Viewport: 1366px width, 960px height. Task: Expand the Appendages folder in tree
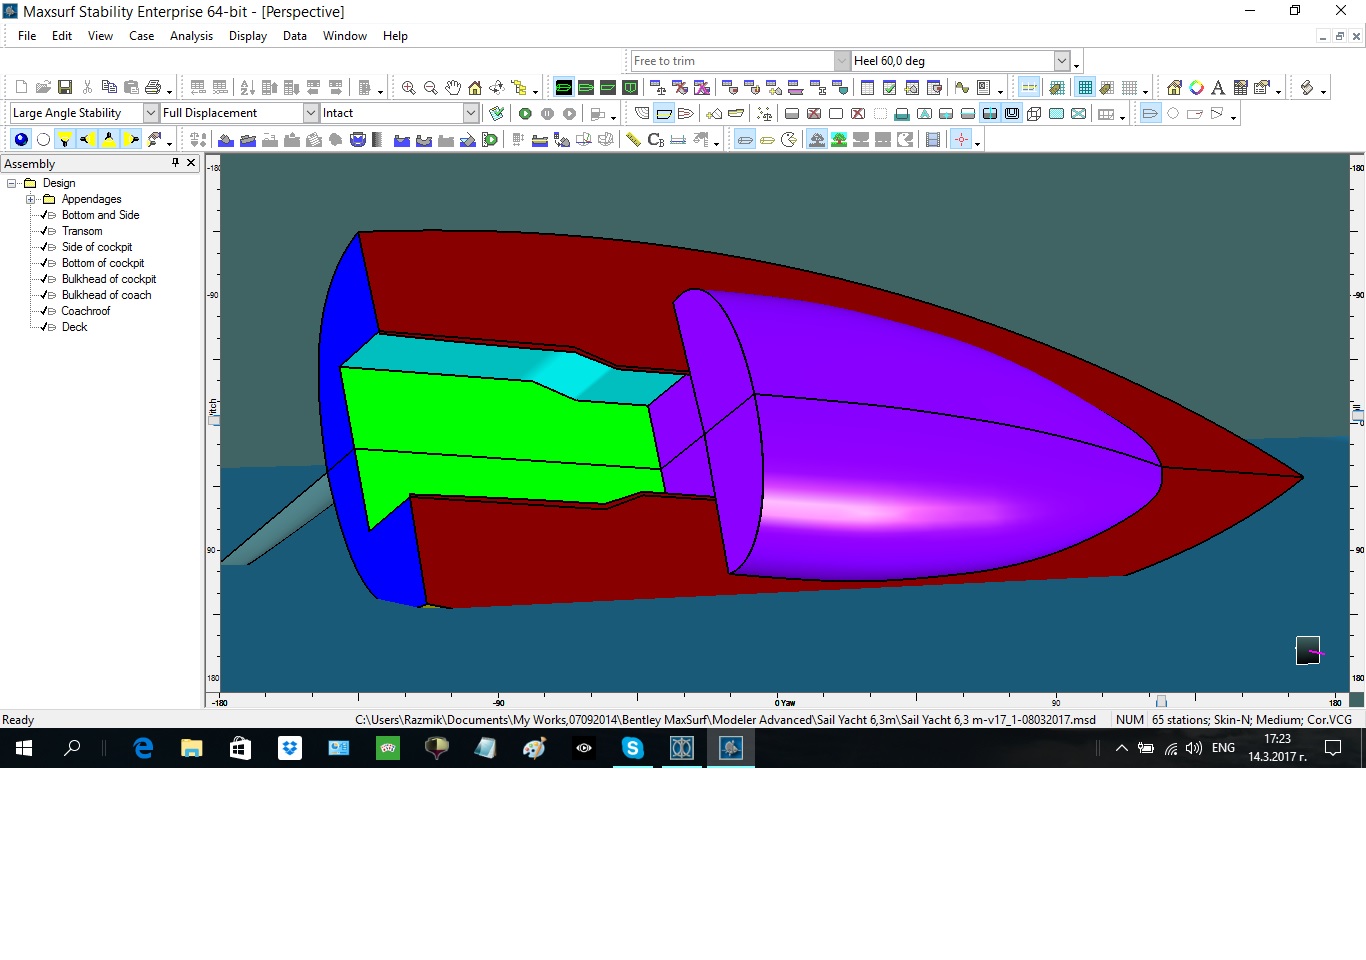pos(31,199)
